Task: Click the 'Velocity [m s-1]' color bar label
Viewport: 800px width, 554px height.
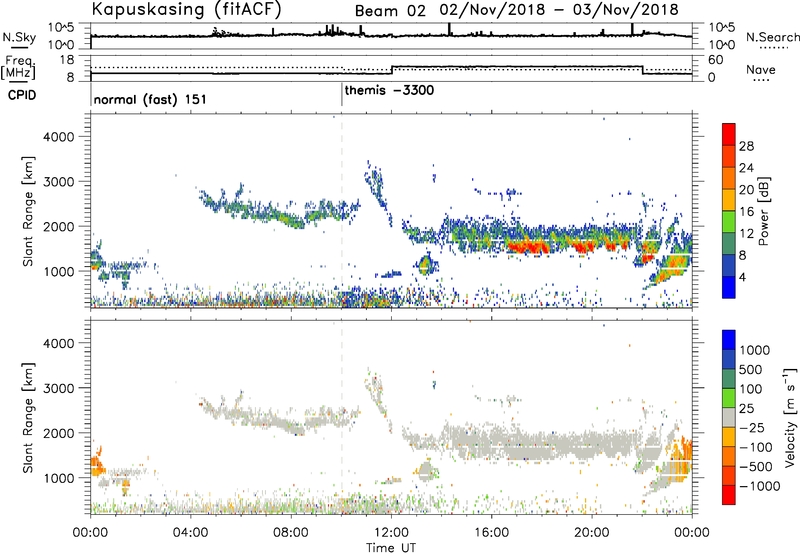Action: (790, 417)
